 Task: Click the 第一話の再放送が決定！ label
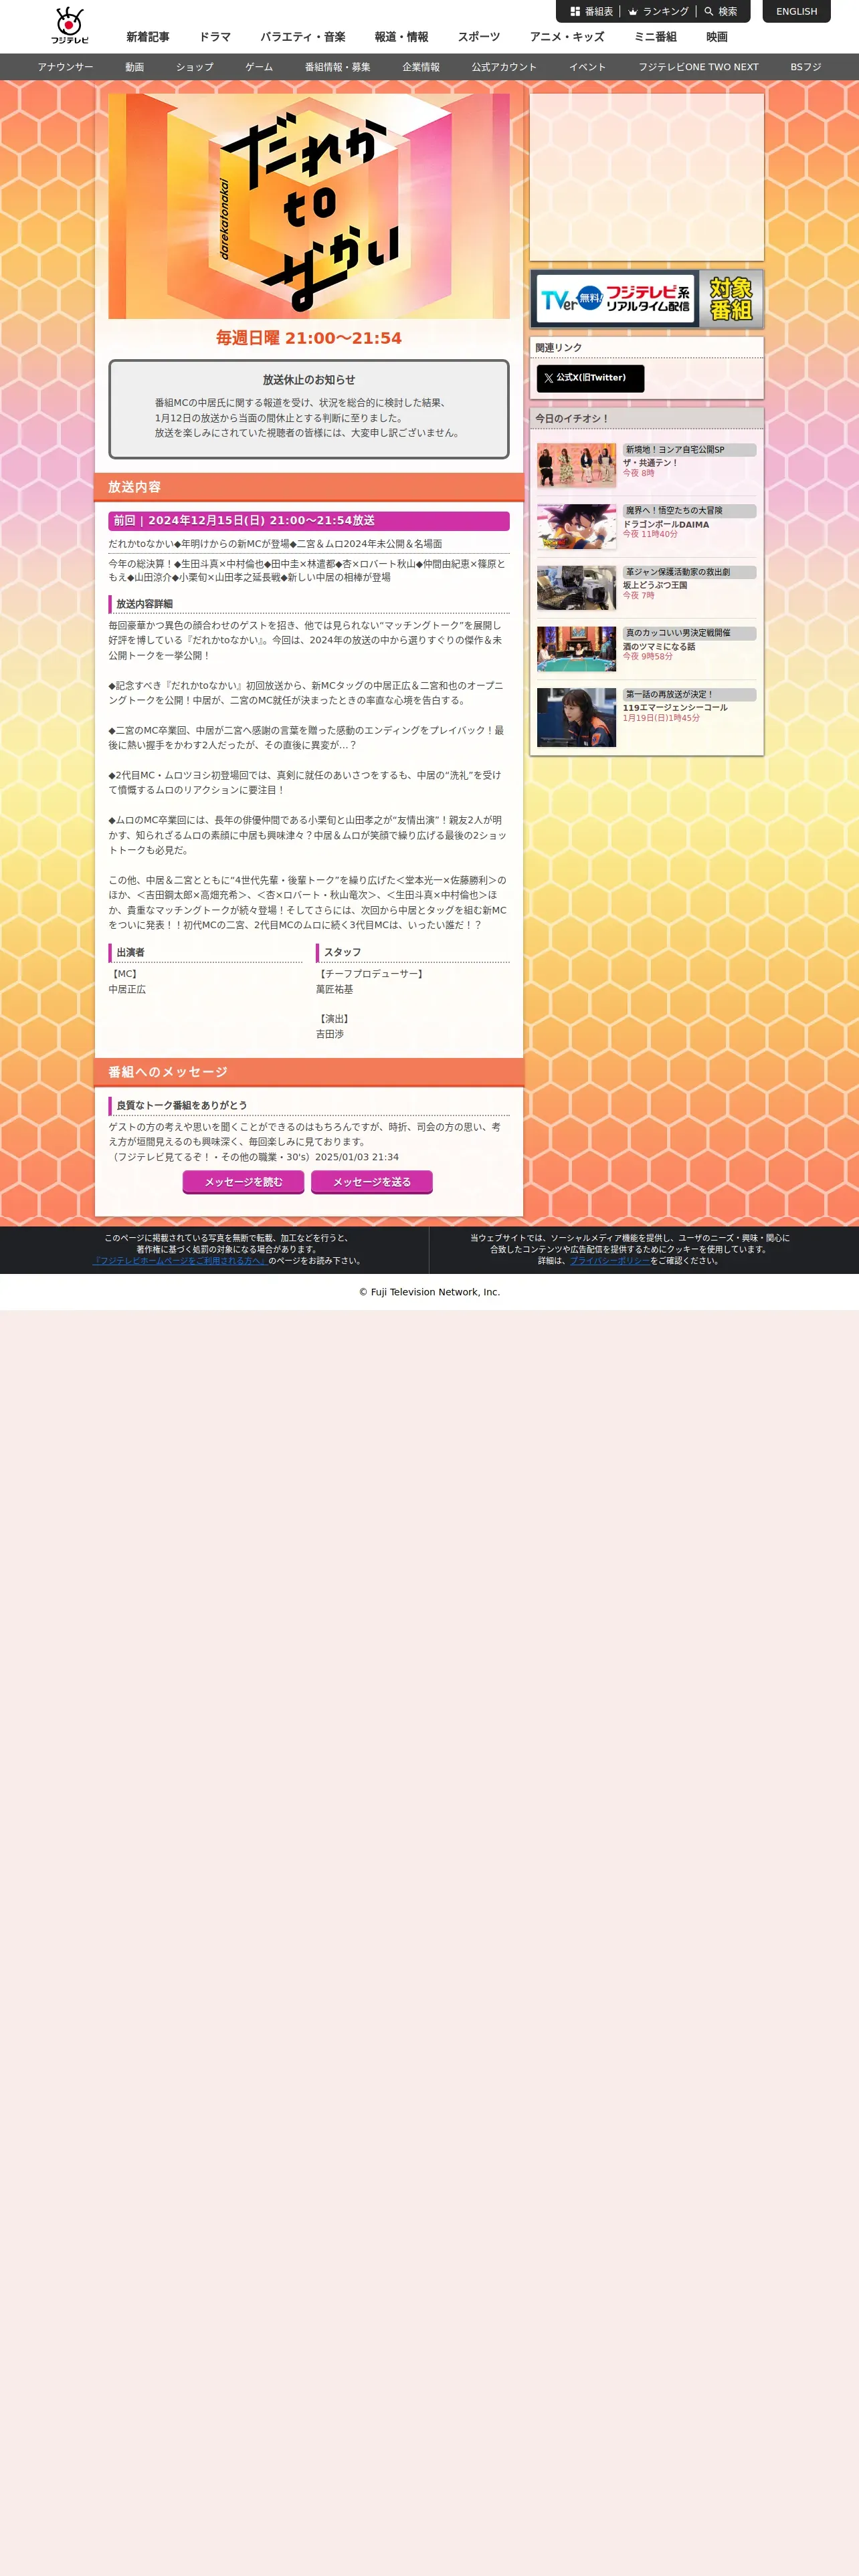[x=689, y=694]
